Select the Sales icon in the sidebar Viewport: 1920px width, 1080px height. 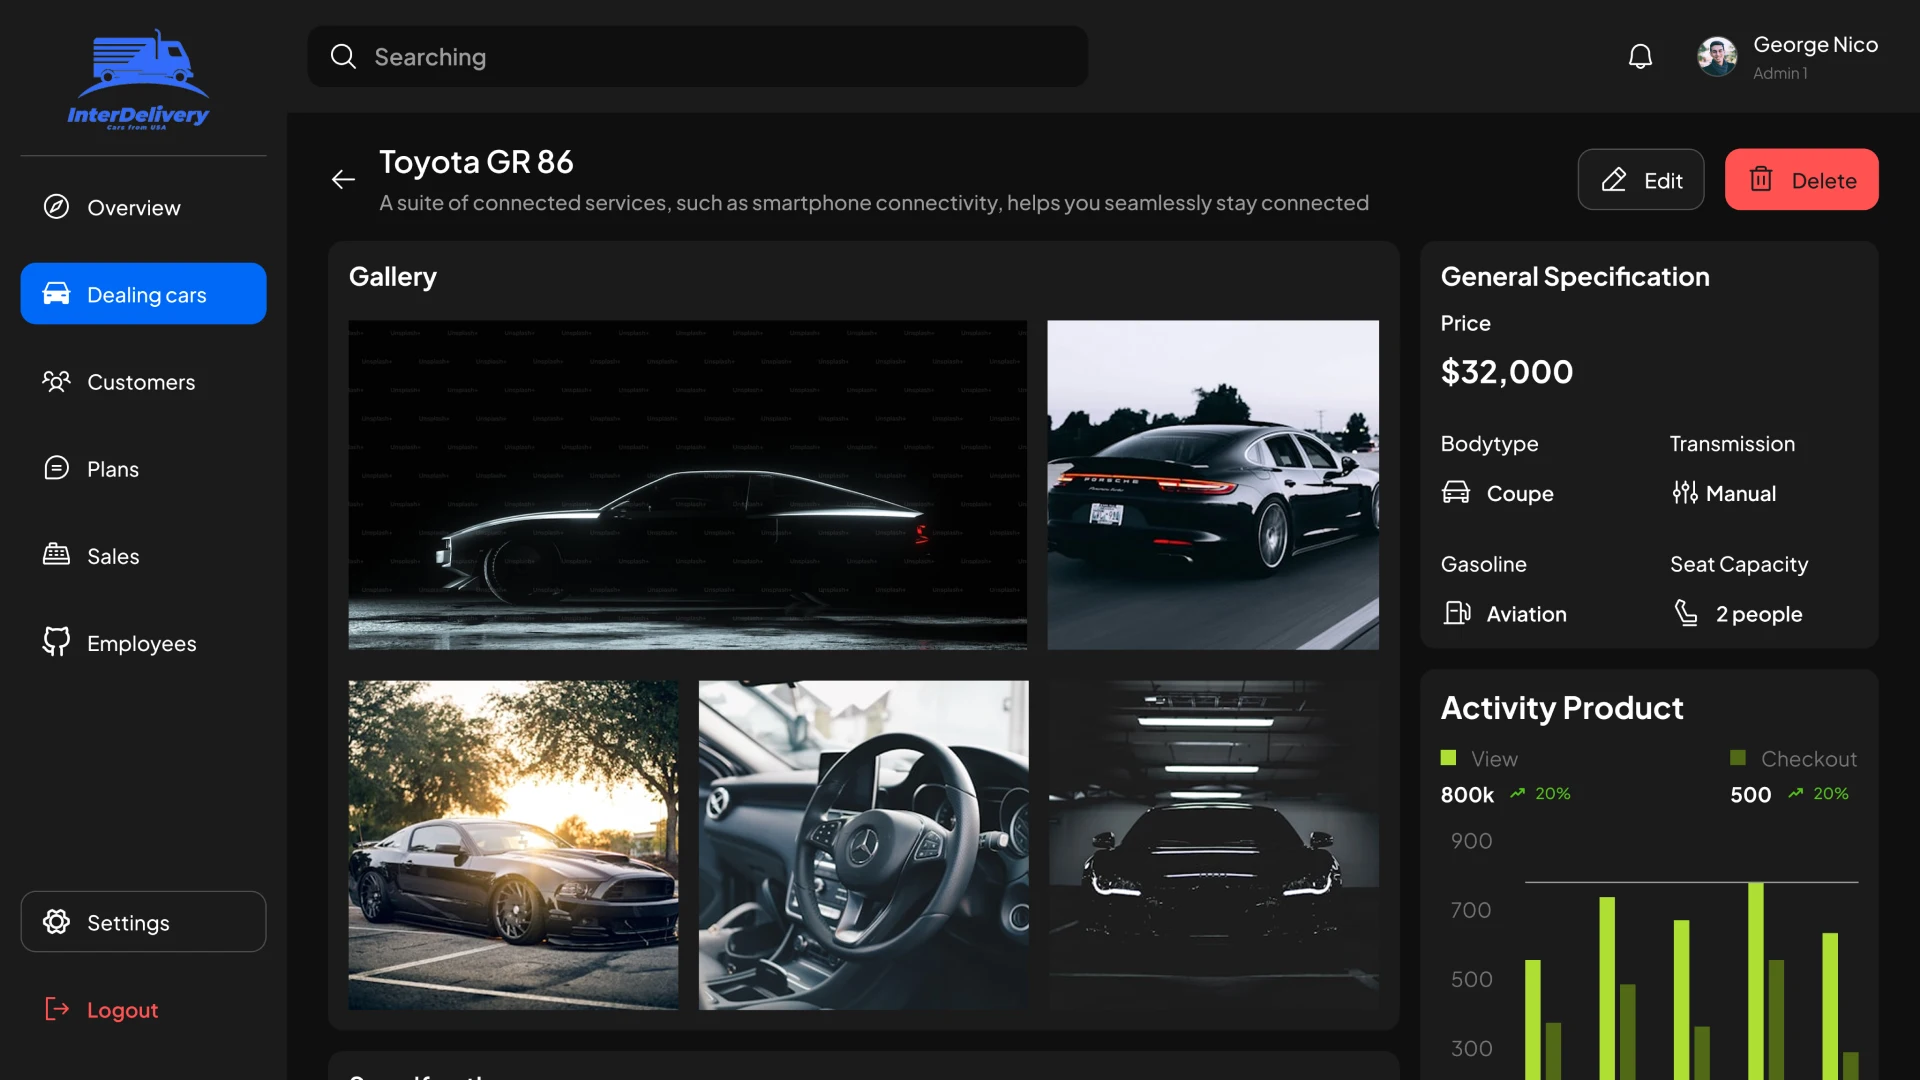click(x=57, y=555)
